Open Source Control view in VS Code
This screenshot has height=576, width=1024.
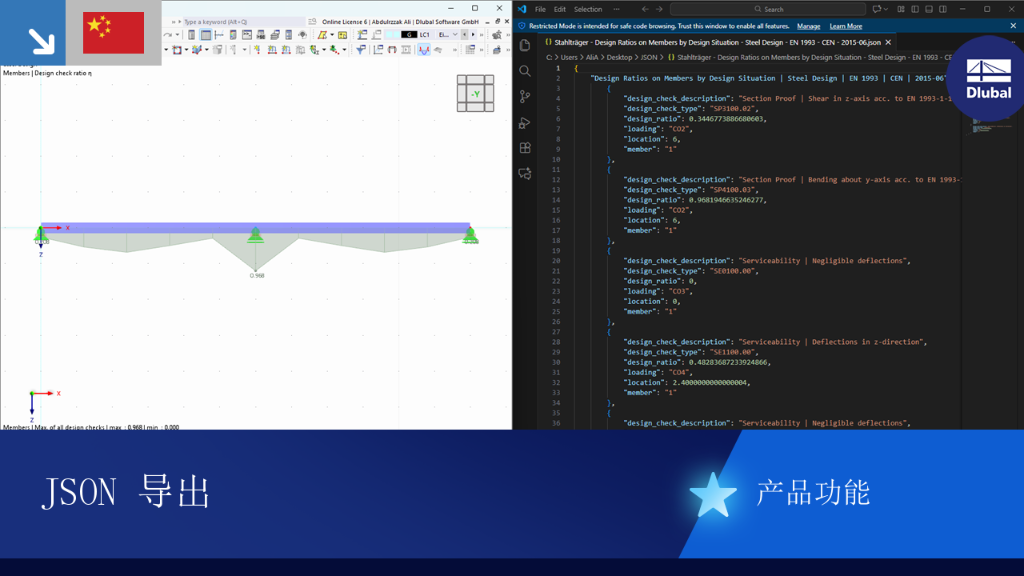(x=525, y=97)
